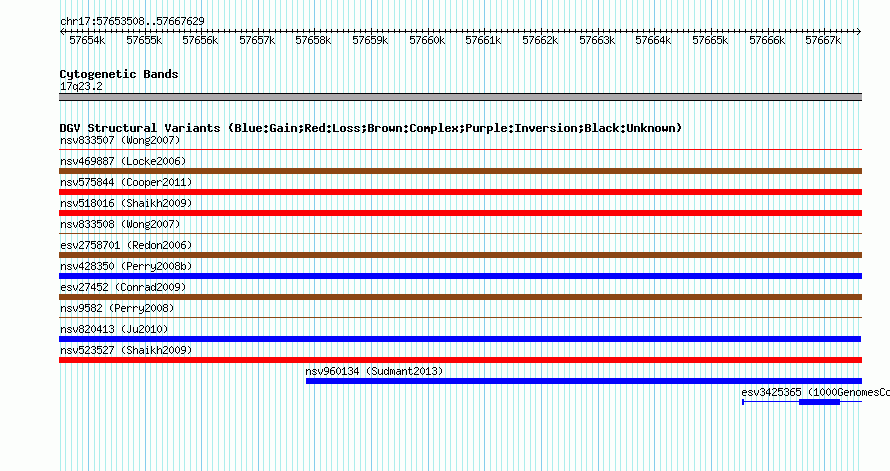Select the blue nsv428350 gain bar
The height and width of the screenshot is (471, 890).
point(460,276)
